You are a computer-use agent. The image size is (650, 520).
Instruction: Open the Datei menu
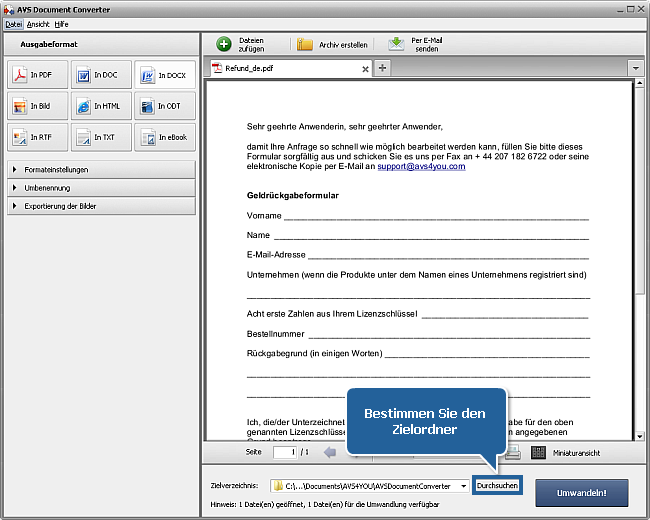tap(14, 23)
